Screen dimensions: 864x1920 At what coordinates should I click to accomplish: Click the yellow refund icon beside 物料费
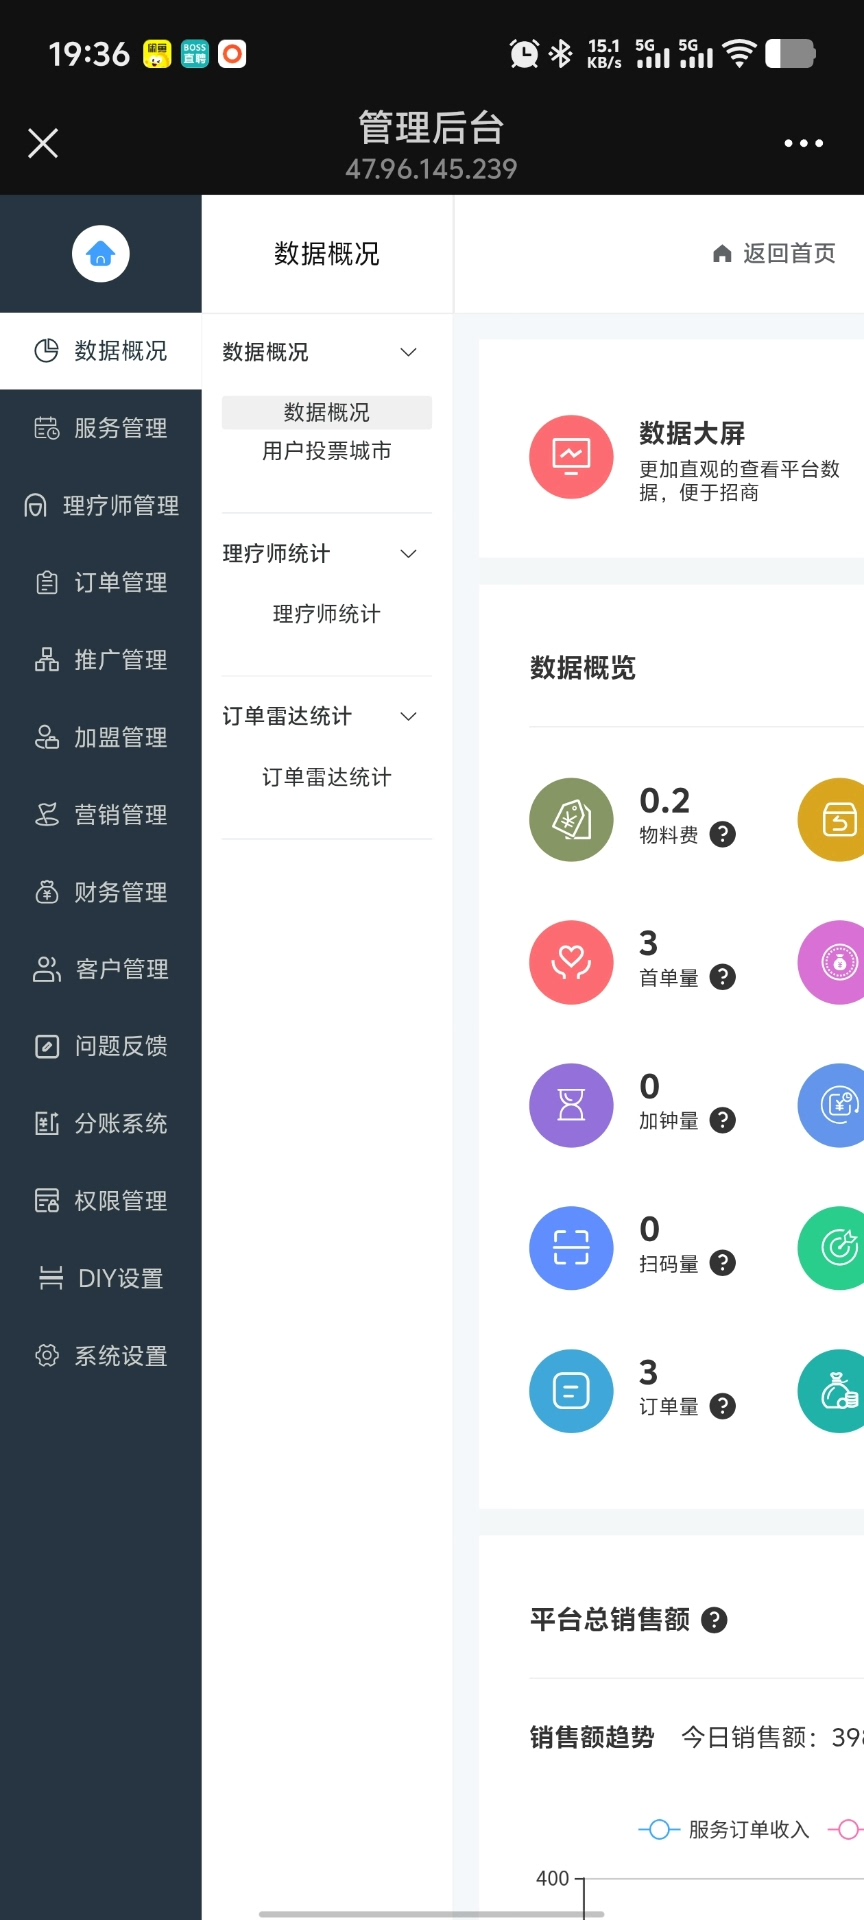coord(831,820)
